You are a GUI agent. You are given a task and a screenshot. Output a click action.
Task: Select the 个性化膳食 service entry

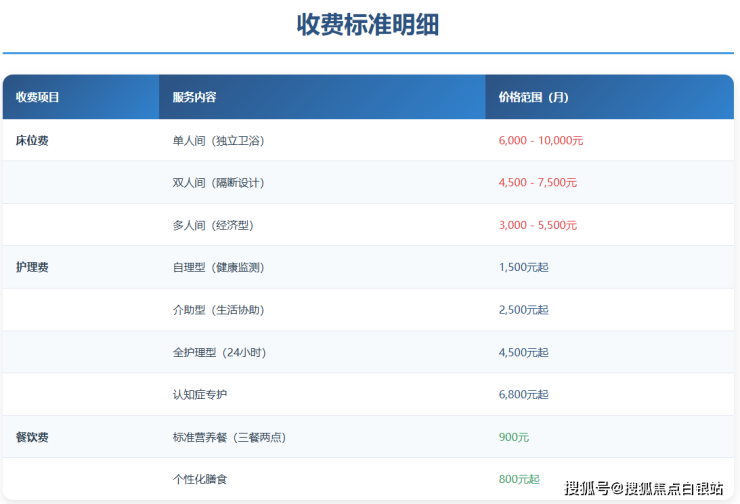(x=200, y=480)
